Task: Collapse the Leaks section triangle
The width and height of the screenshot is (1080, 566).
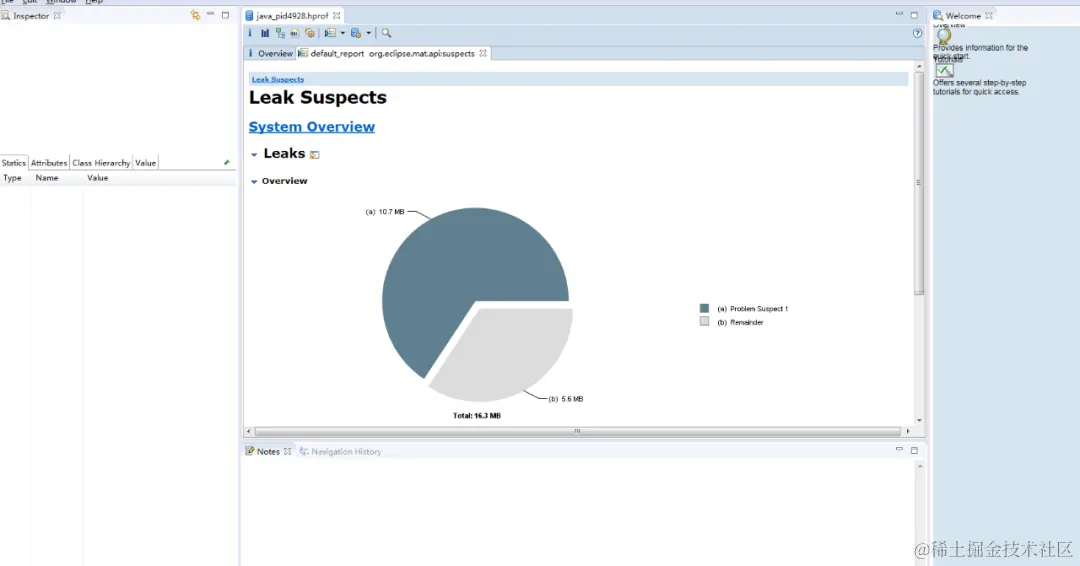Action: (x=254, y=155)
